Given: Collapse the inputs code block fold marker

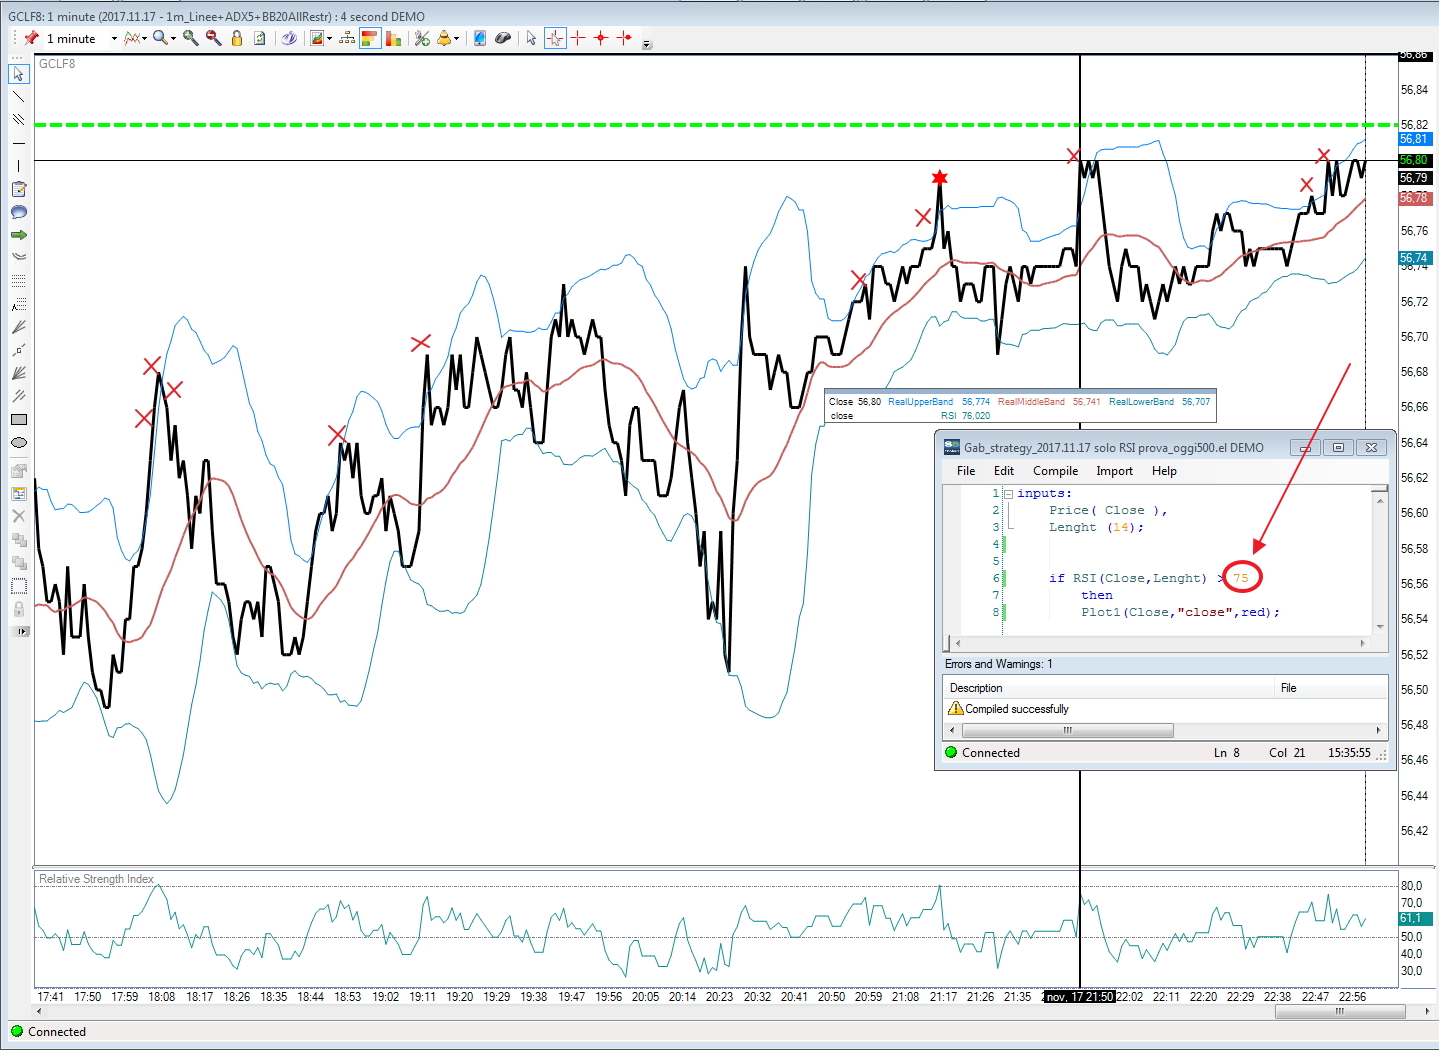Looking at the screenshot, I should [x=1008, y=494].
